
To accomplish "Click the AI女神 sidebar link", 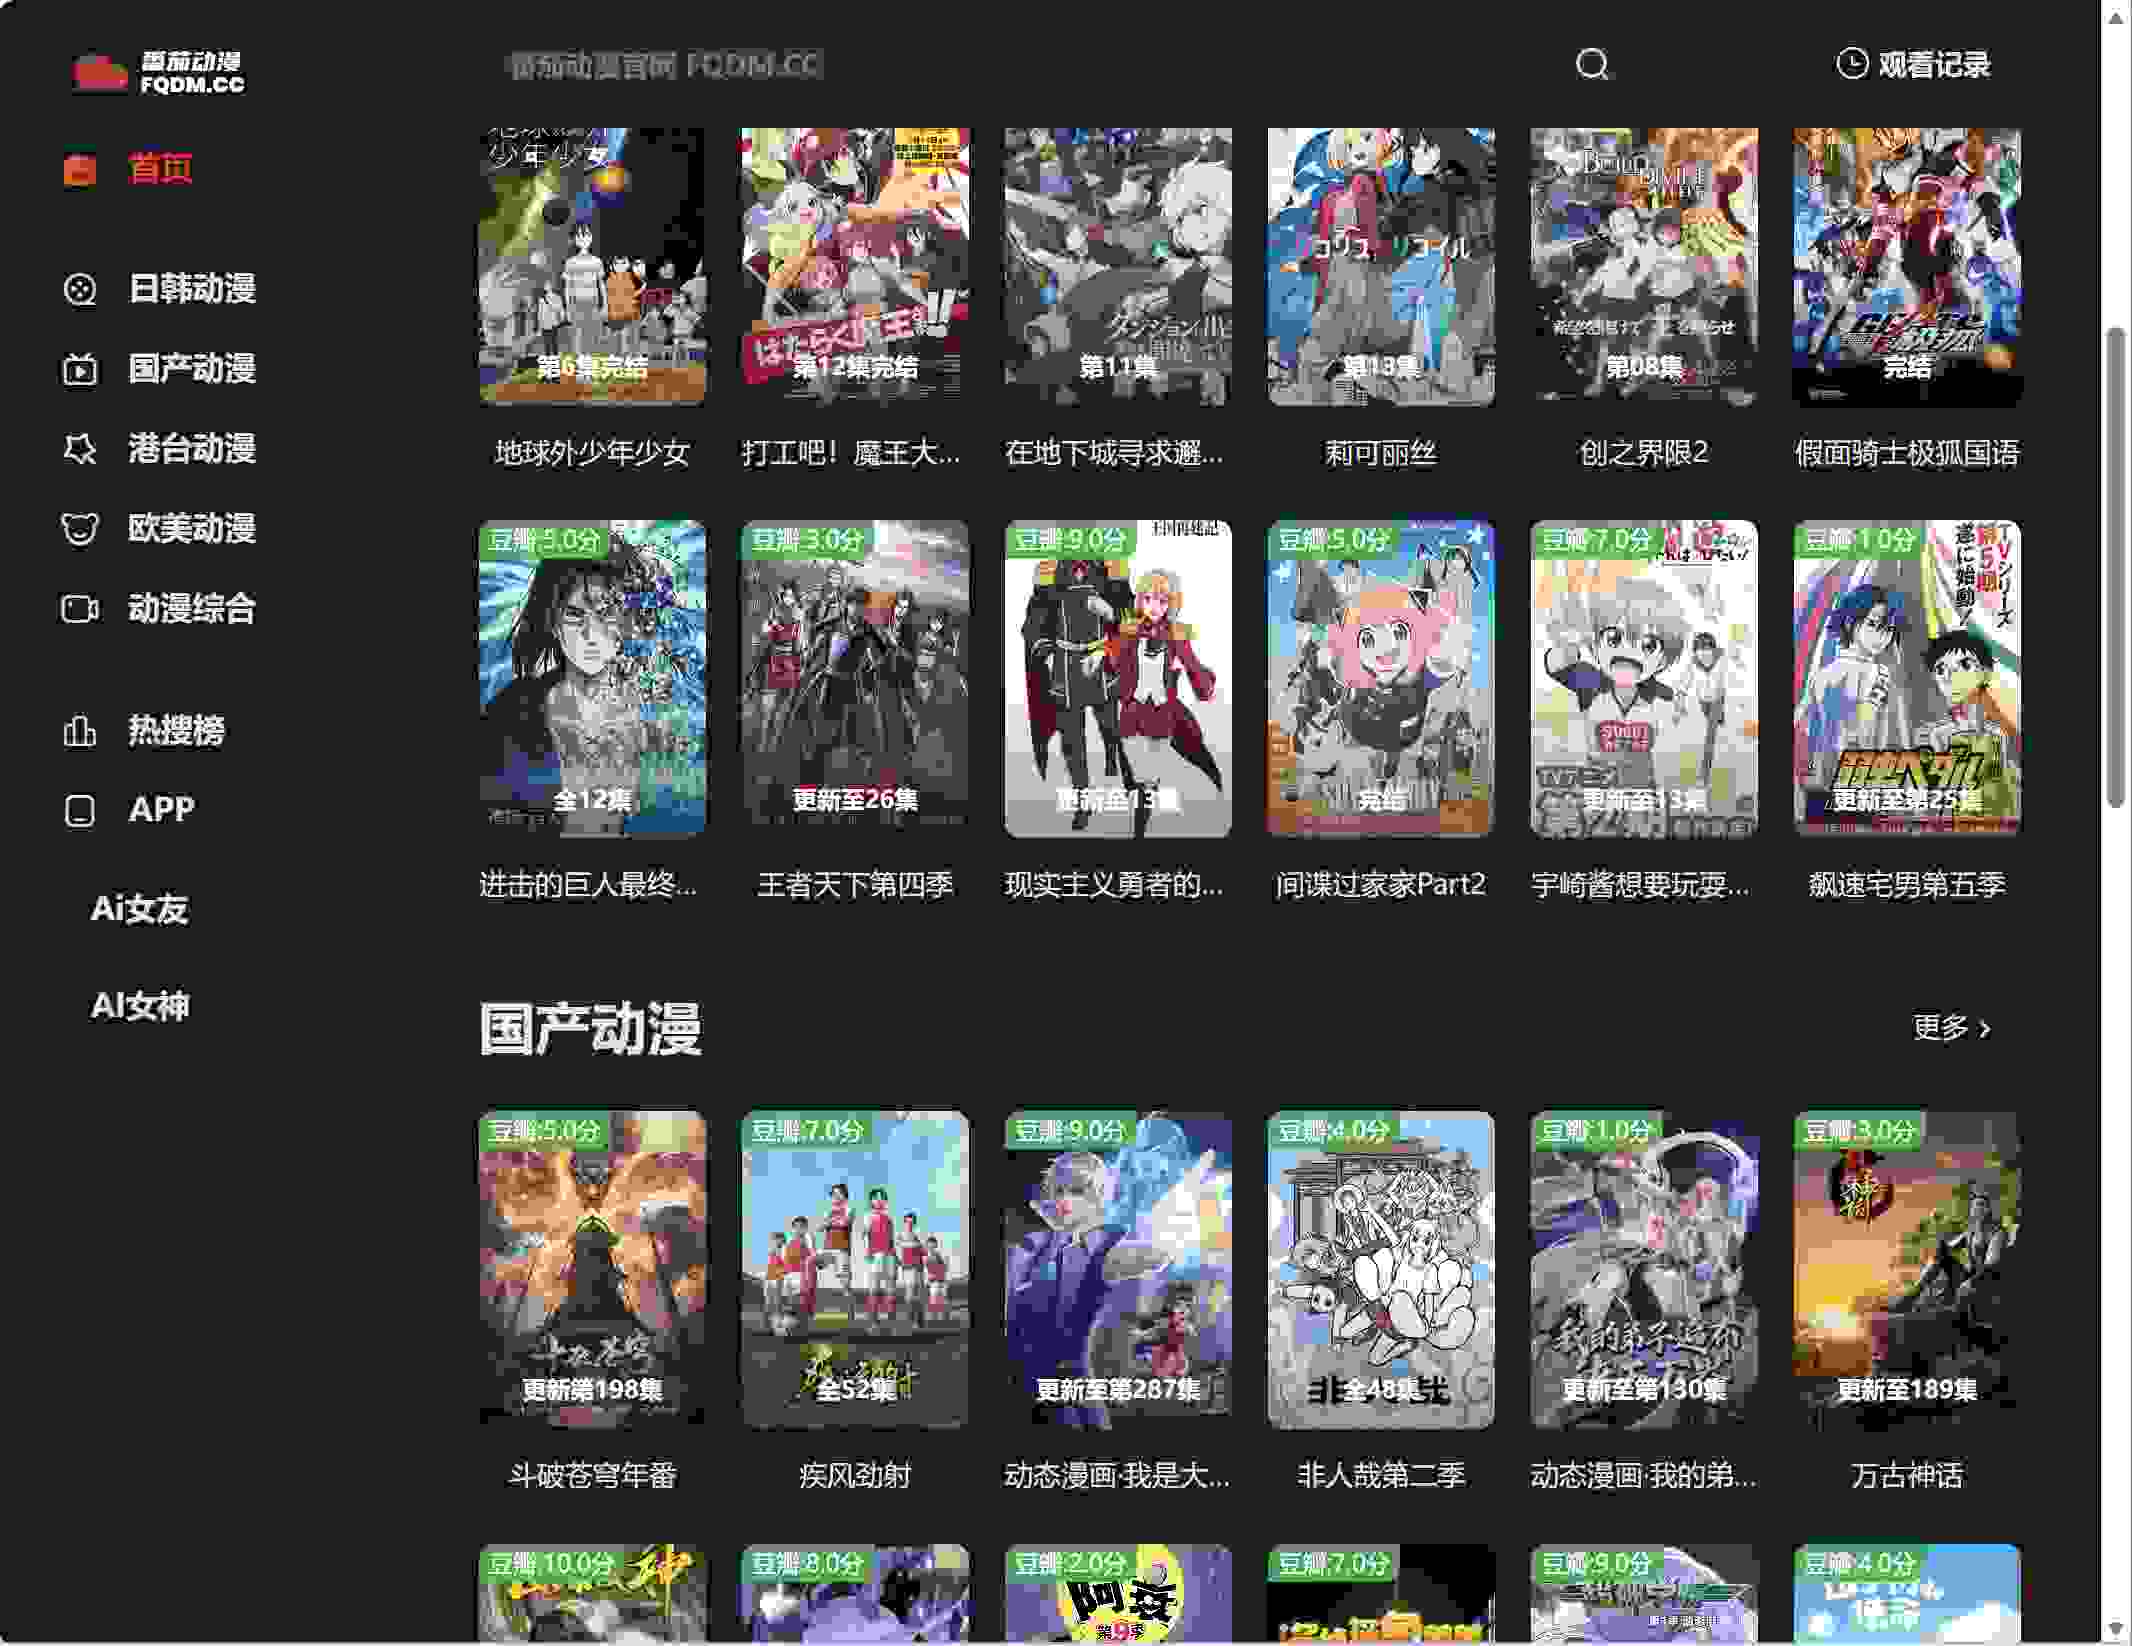I will (140, 1006).
